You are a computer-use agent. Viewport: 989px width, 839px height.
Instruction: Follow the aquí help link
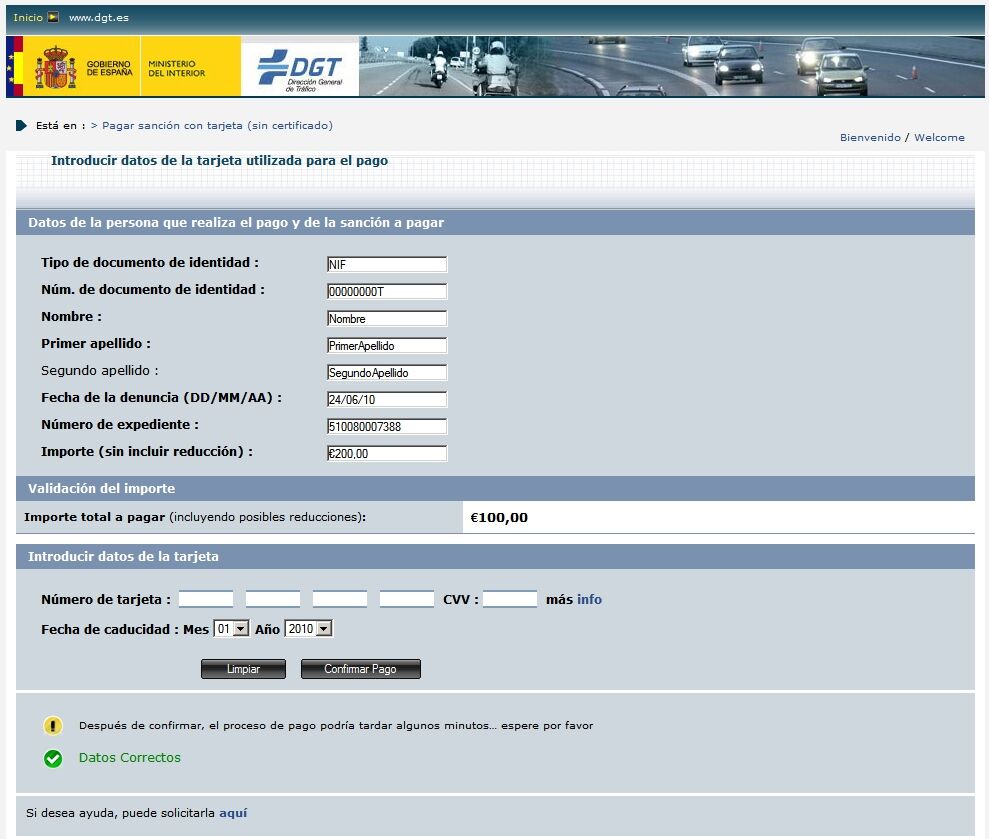(233, 813)
